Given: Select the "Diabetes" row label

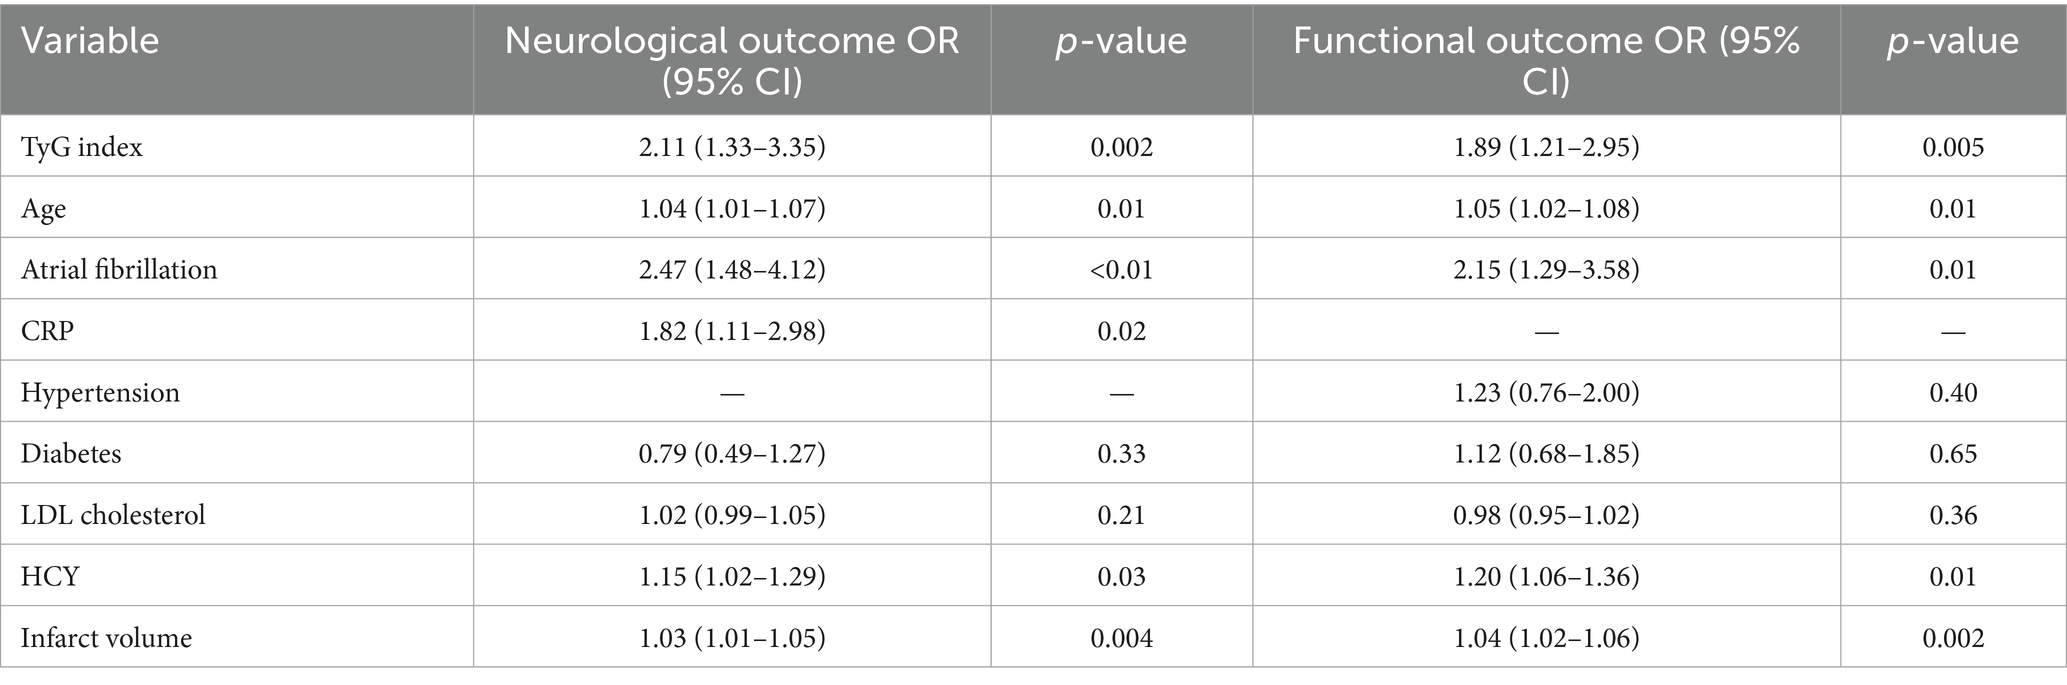Looking at the screenshot, I should 71,454.
